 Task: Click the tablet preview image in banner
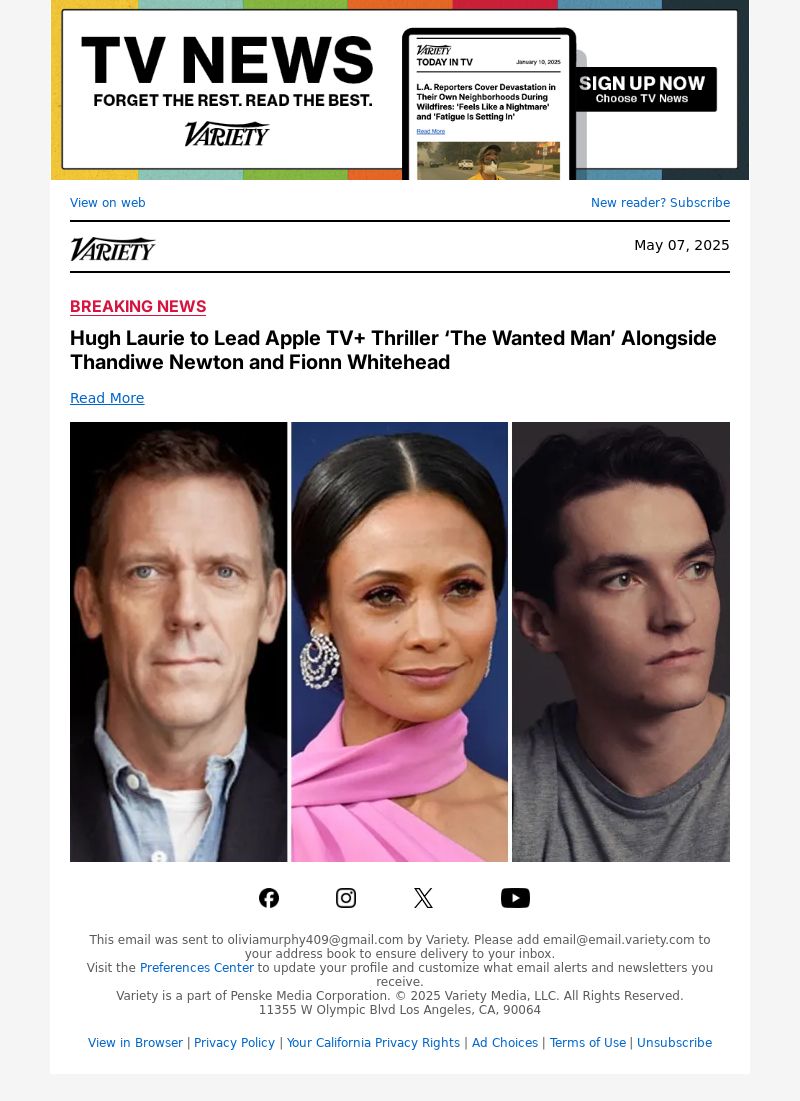point(489,105)
